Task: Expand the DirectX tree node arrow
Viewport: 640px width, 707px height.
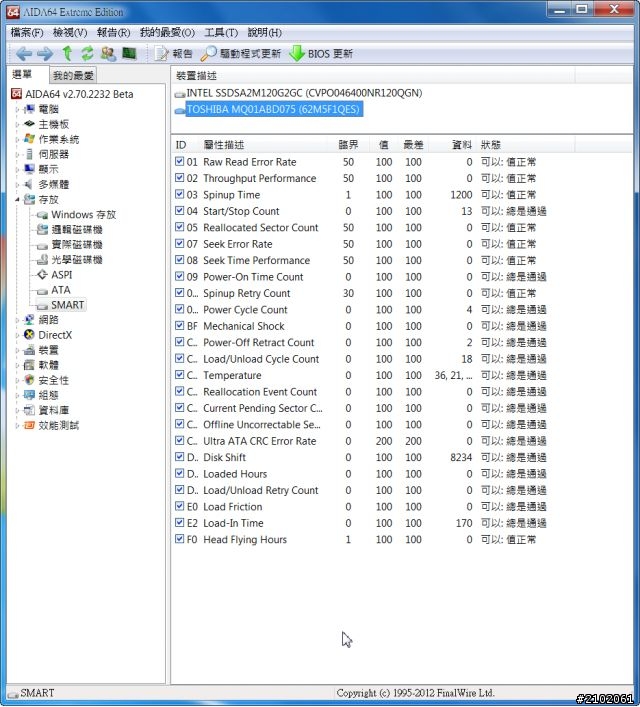Action: coord(17,335)
